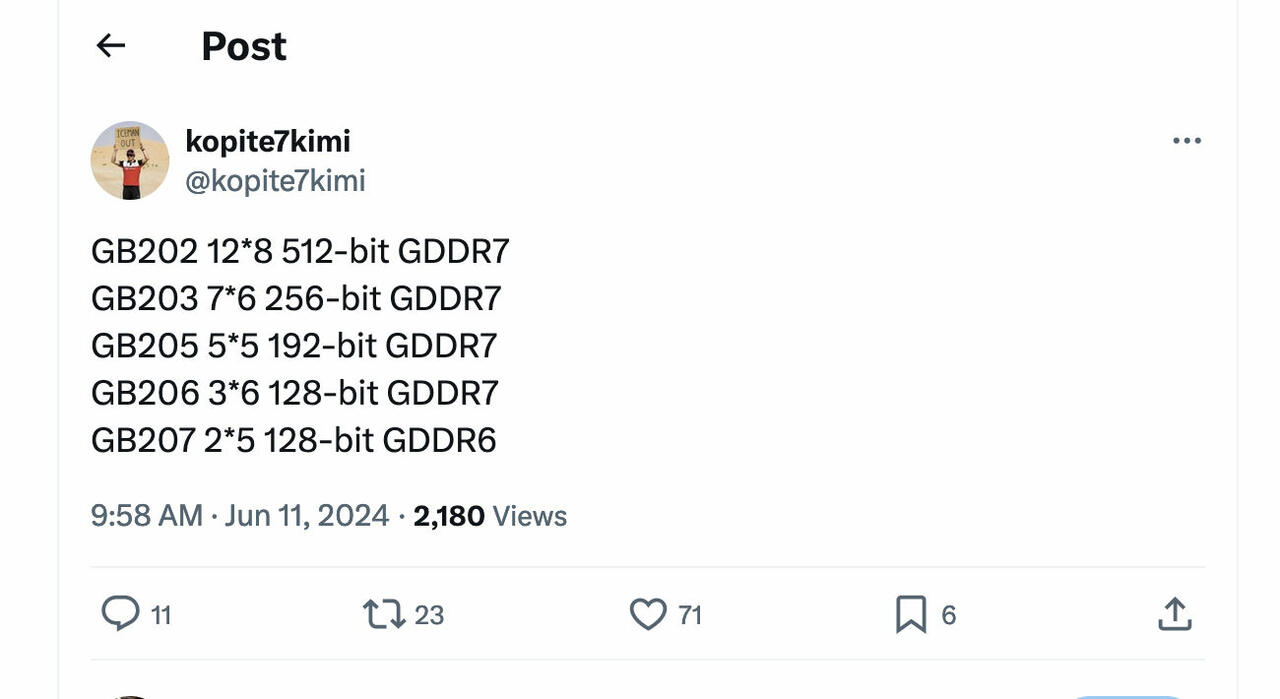
Task: Click the 9:58 AM Jun 11, 2024 timestamp
Action: (240, 516)
